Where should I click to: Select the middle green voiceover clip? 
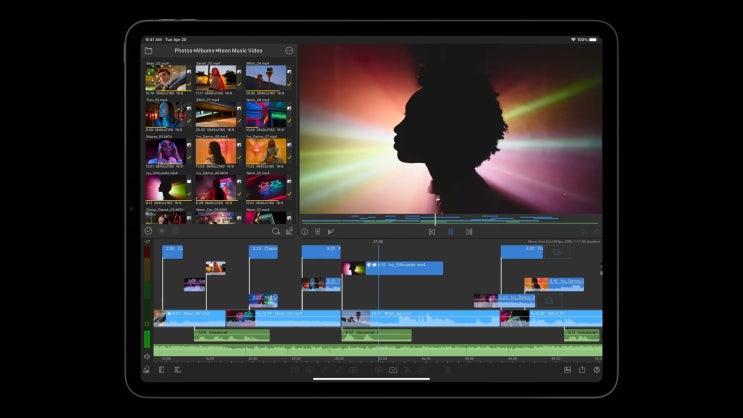(x=377, y=335)
